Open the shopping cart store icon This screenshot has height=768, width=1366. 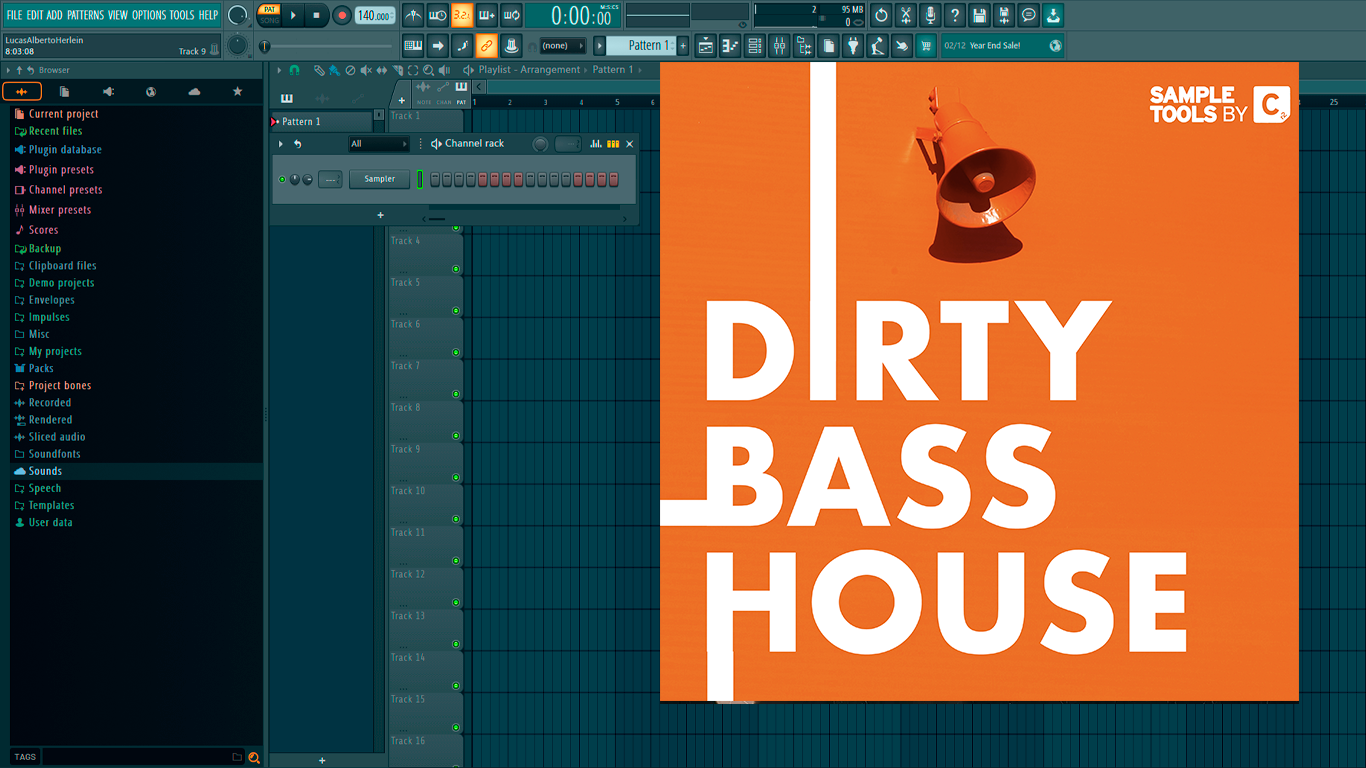(926, 45)
